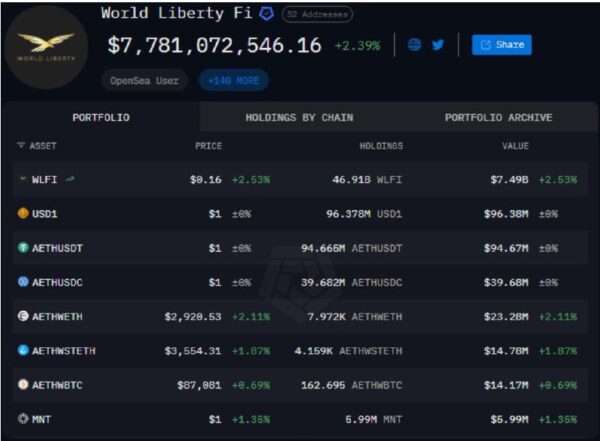Click the 96.378M USD1 holdings cell
This screenshot has width=600, height=441.
pyautogui.click(x=364, y=214)
